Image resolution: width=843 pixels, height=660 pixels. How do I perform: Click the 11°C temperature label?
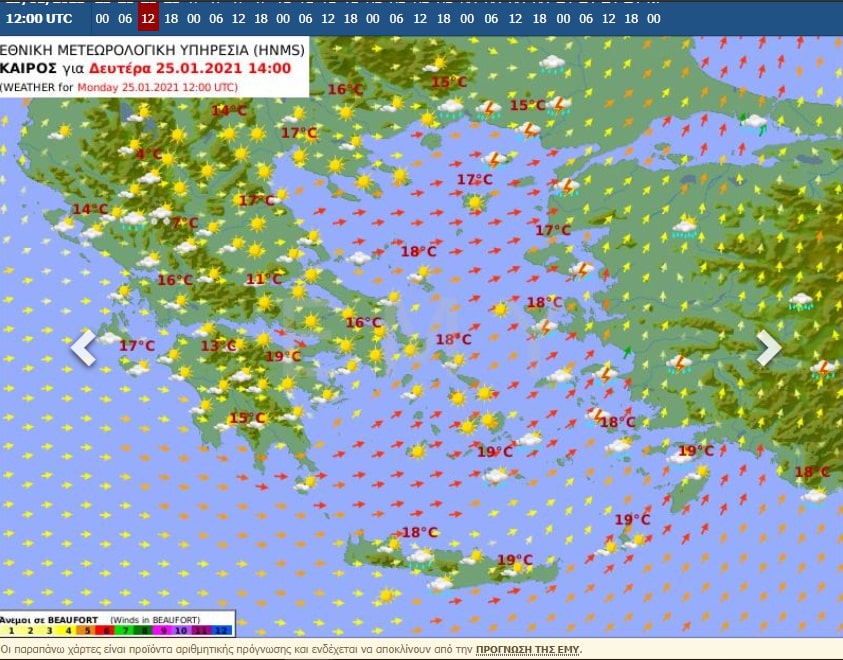(263, 279)
